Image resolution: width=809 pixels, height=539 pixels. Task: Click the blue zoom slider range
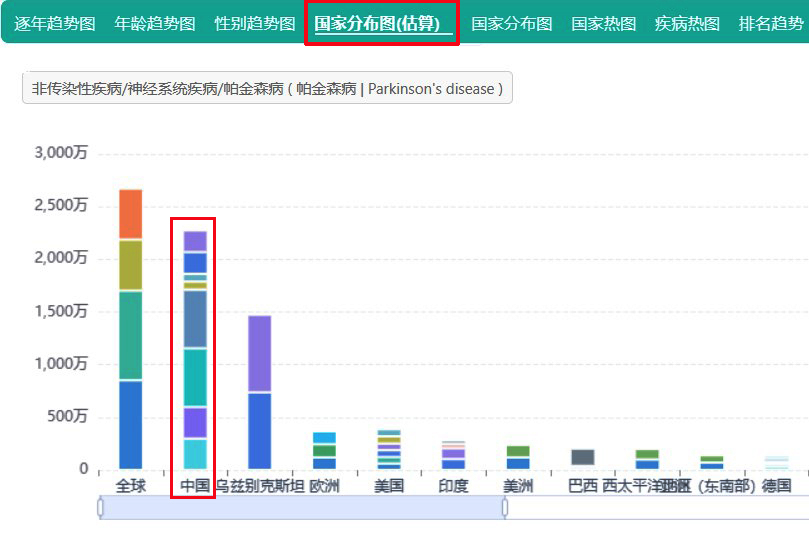302,508
